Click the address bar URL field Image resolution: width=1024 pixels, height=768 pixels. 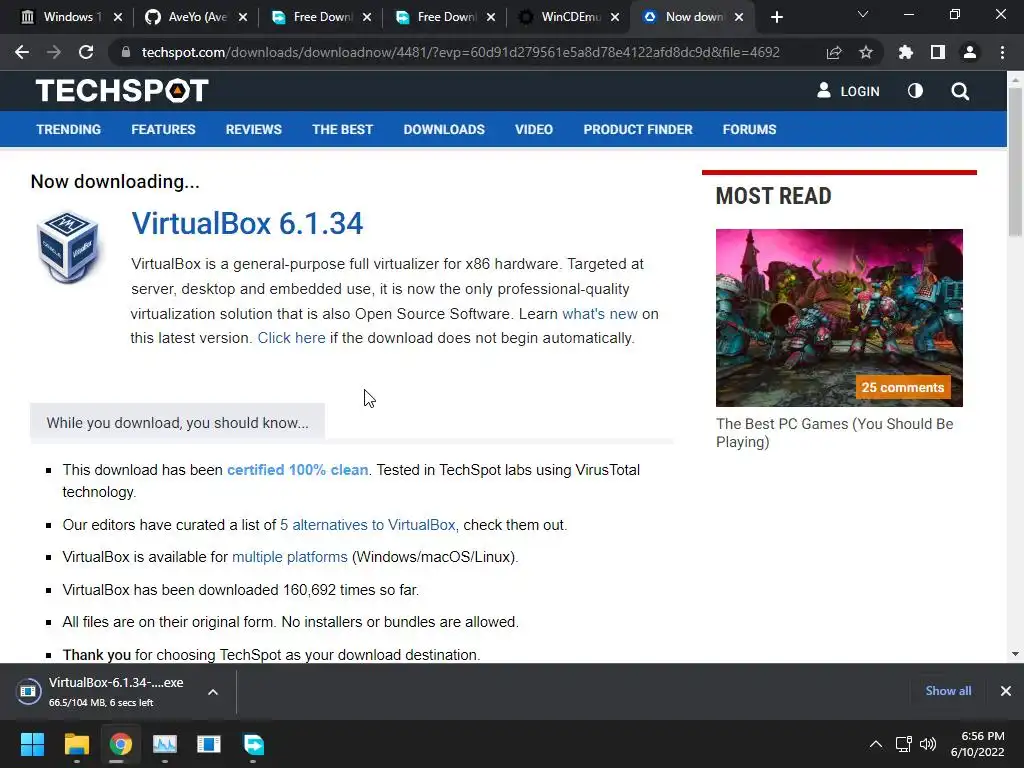pos(460,52)
